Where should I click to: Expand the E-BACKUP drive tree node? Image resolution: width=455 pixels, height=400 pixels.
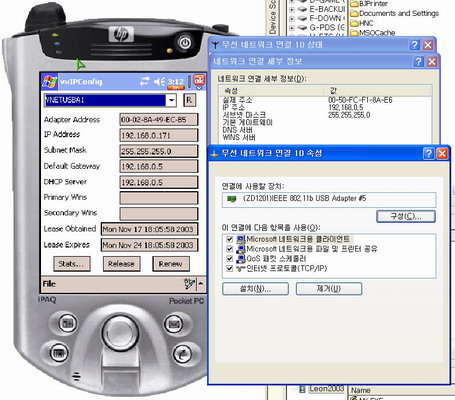(292, 9)
